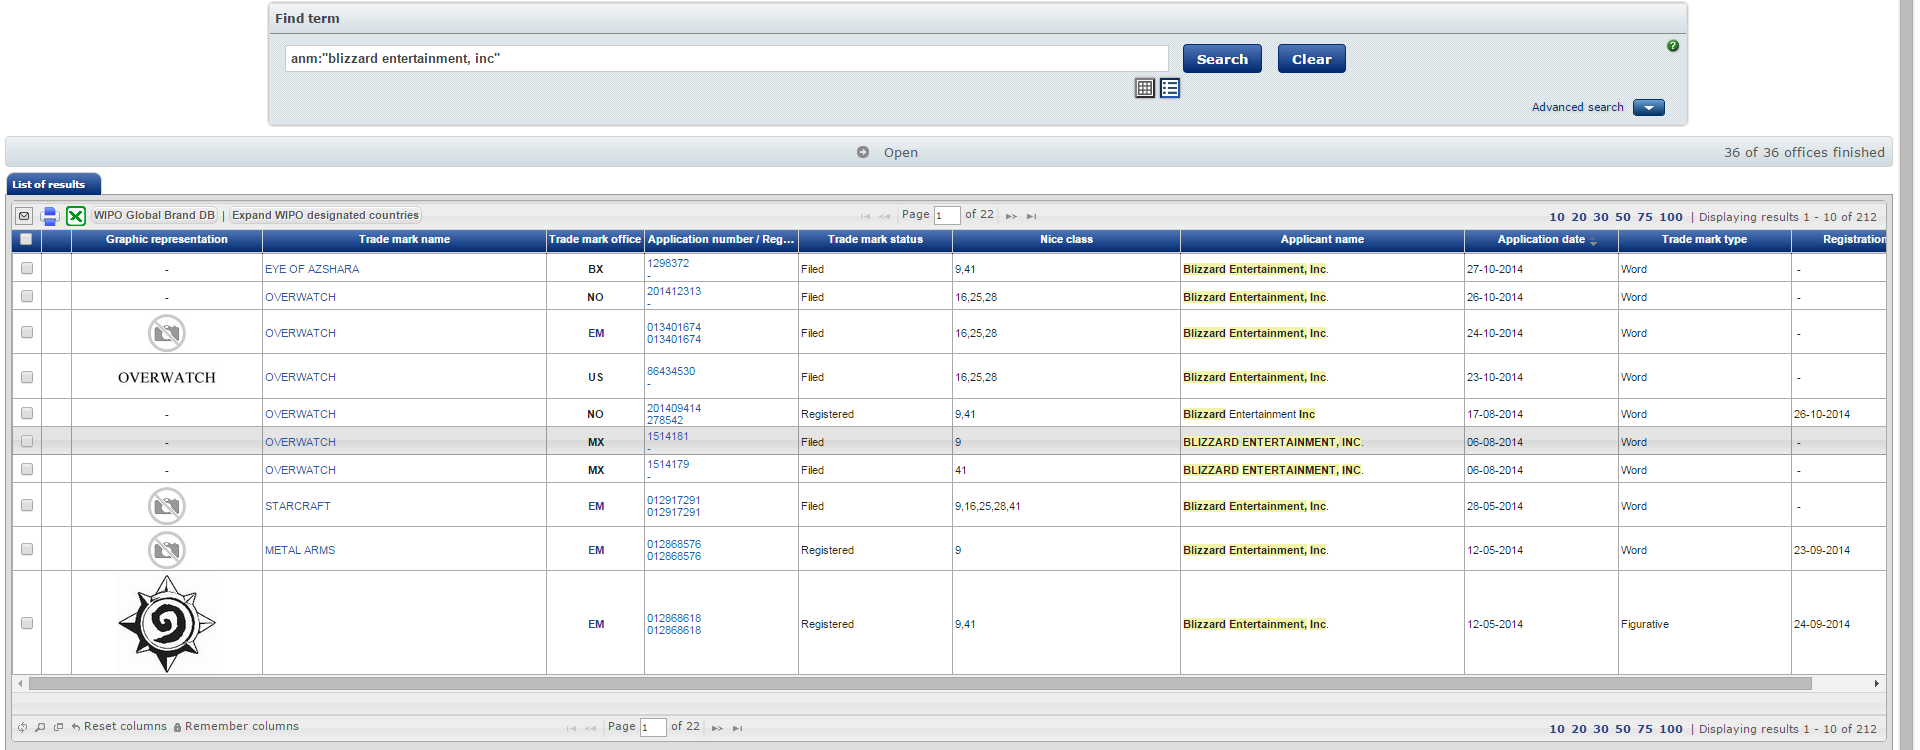Viewport: 1920px width, 750px height.
Task: Open no-image placeholder for STARCRAFT row
Action: 167,506
